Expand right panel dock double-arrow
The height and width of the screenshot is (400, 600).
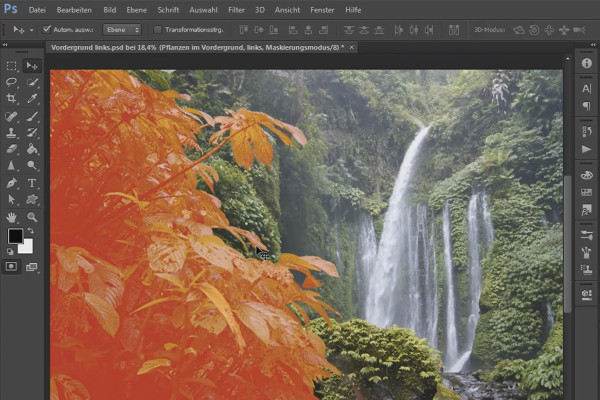(x=592, y=45)
